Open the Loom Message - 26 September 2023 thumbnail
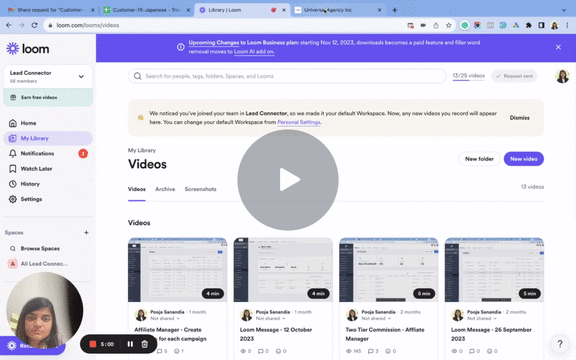 [494, 270]
